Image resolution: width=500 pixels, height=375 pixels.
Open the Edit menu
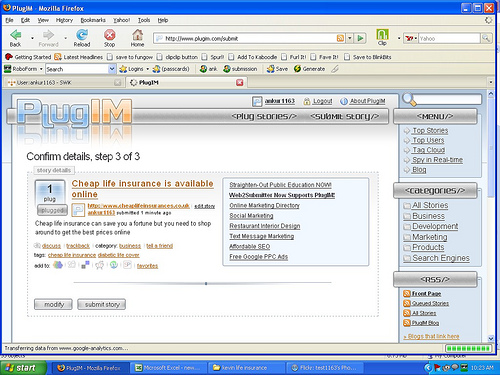(25, 20)
